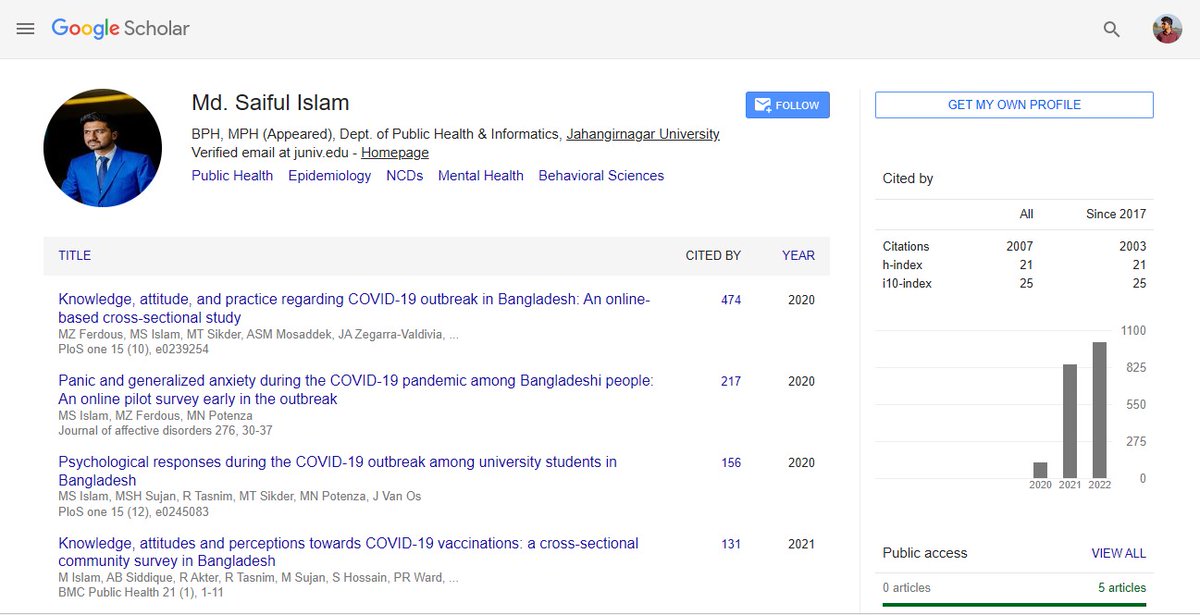Click the Follow envelope button
Viewport: 1200px width, 615px height.
pos(787,104)
